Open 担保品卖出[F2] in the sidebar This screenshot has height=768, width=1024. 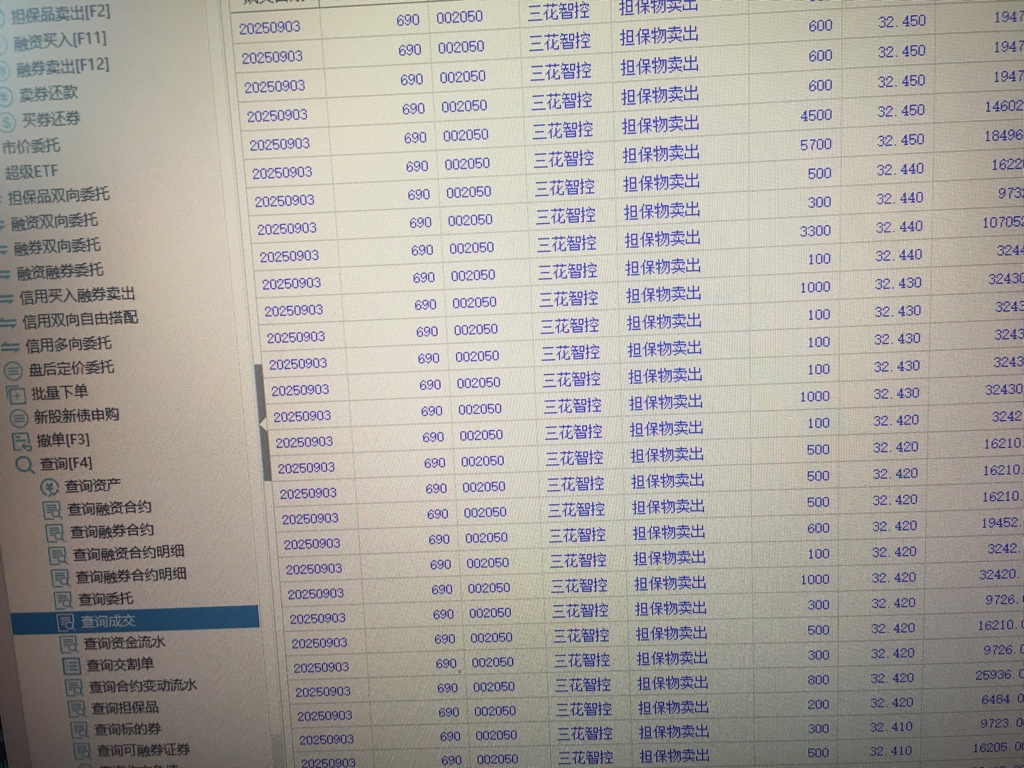click(x=60, y=12)
